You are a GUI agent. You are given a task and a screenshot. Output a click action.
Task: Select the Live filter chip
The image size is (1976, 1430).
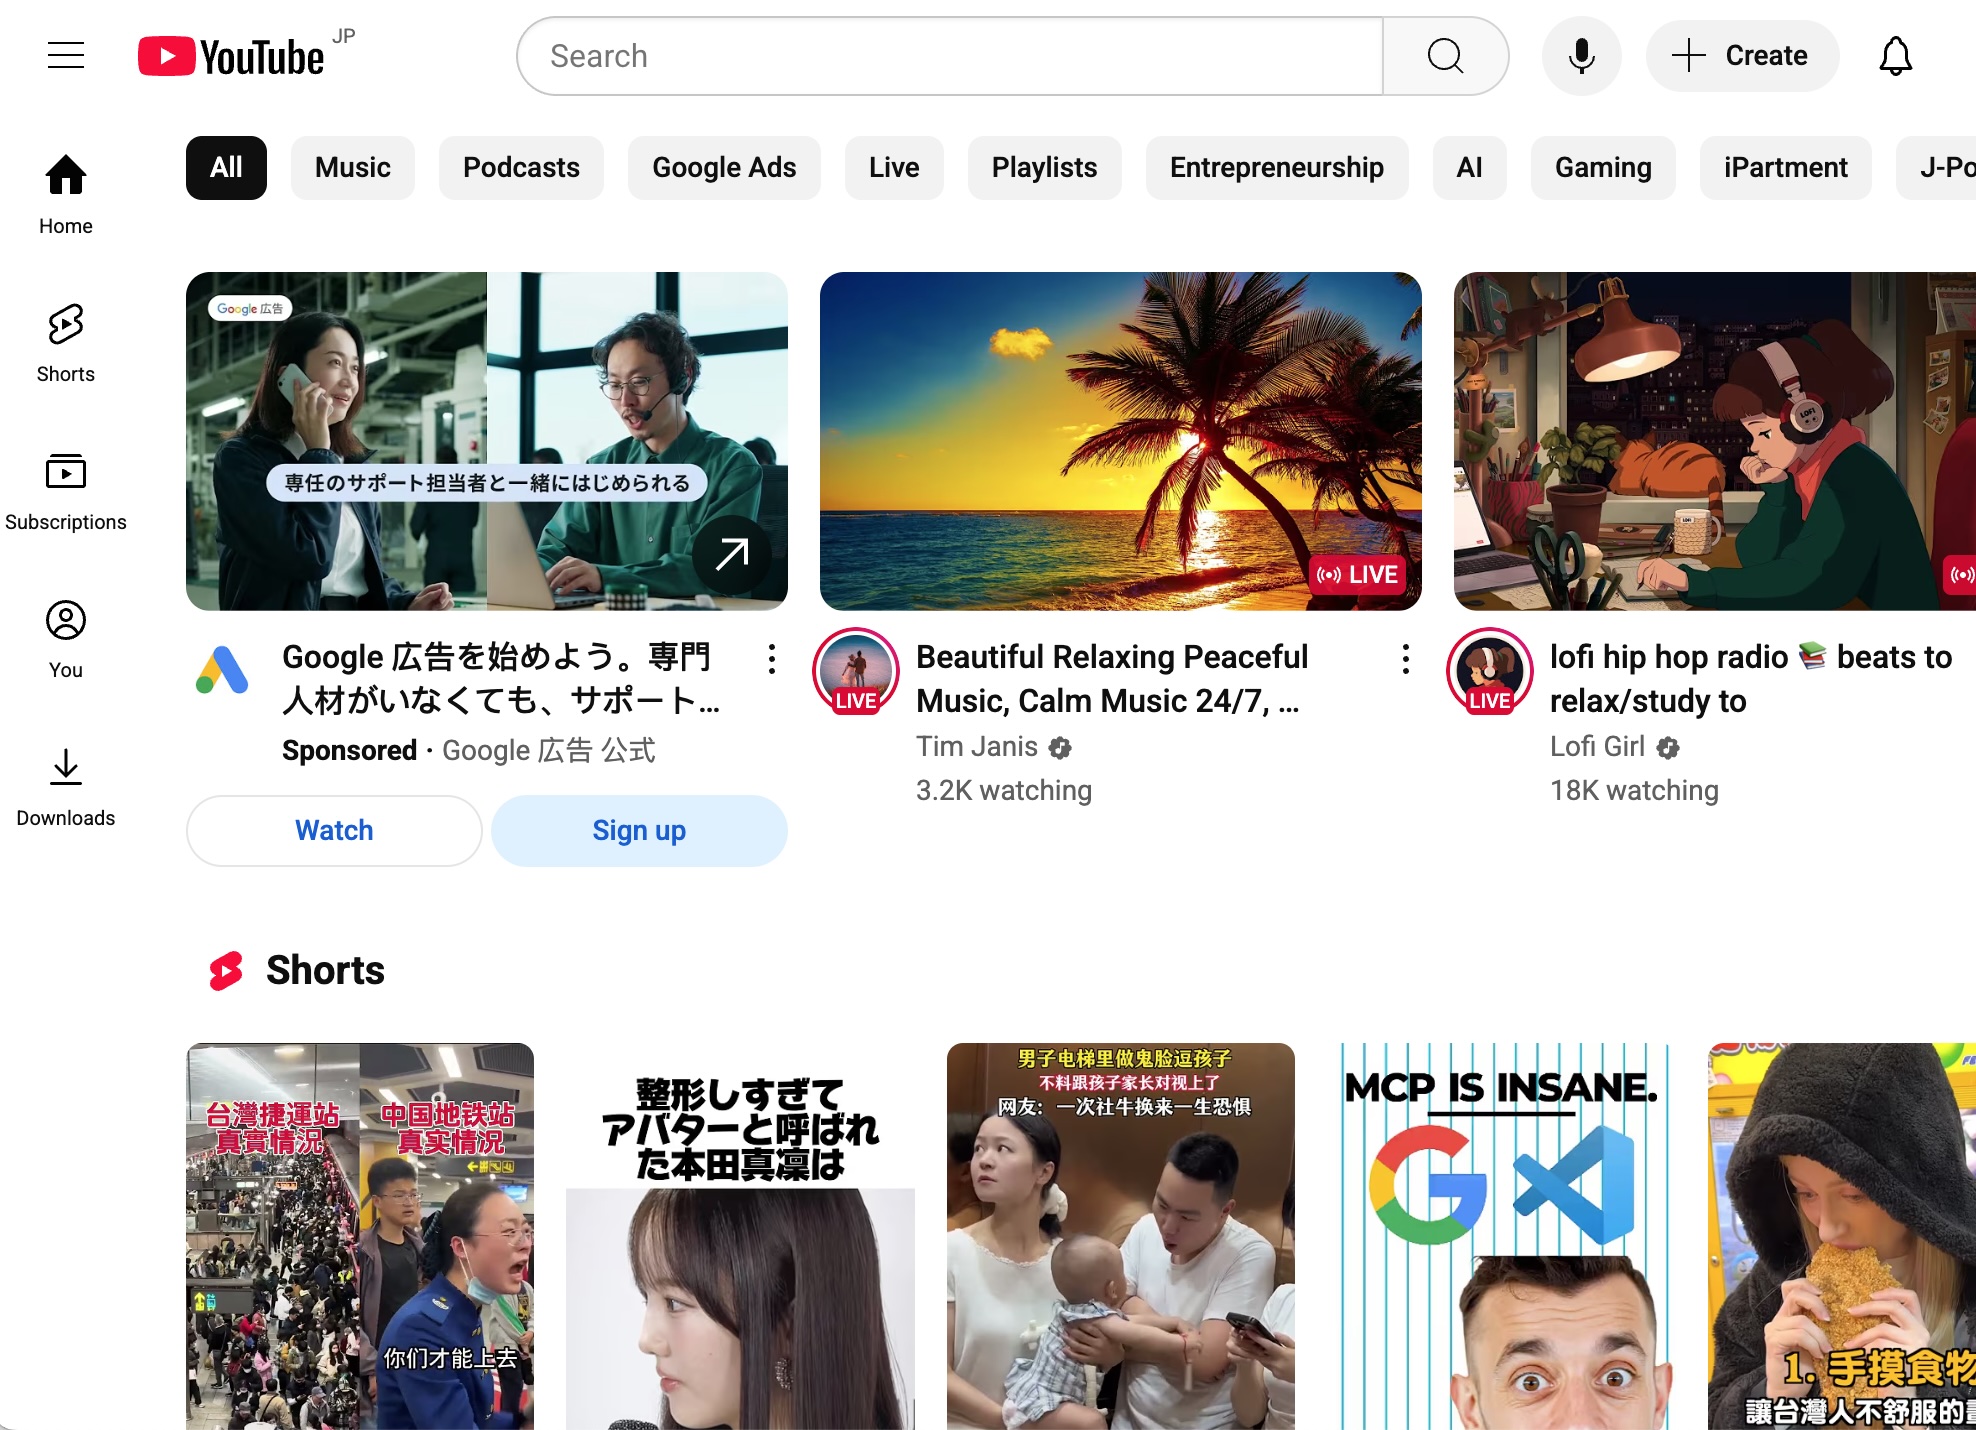[x=894, y=168]
